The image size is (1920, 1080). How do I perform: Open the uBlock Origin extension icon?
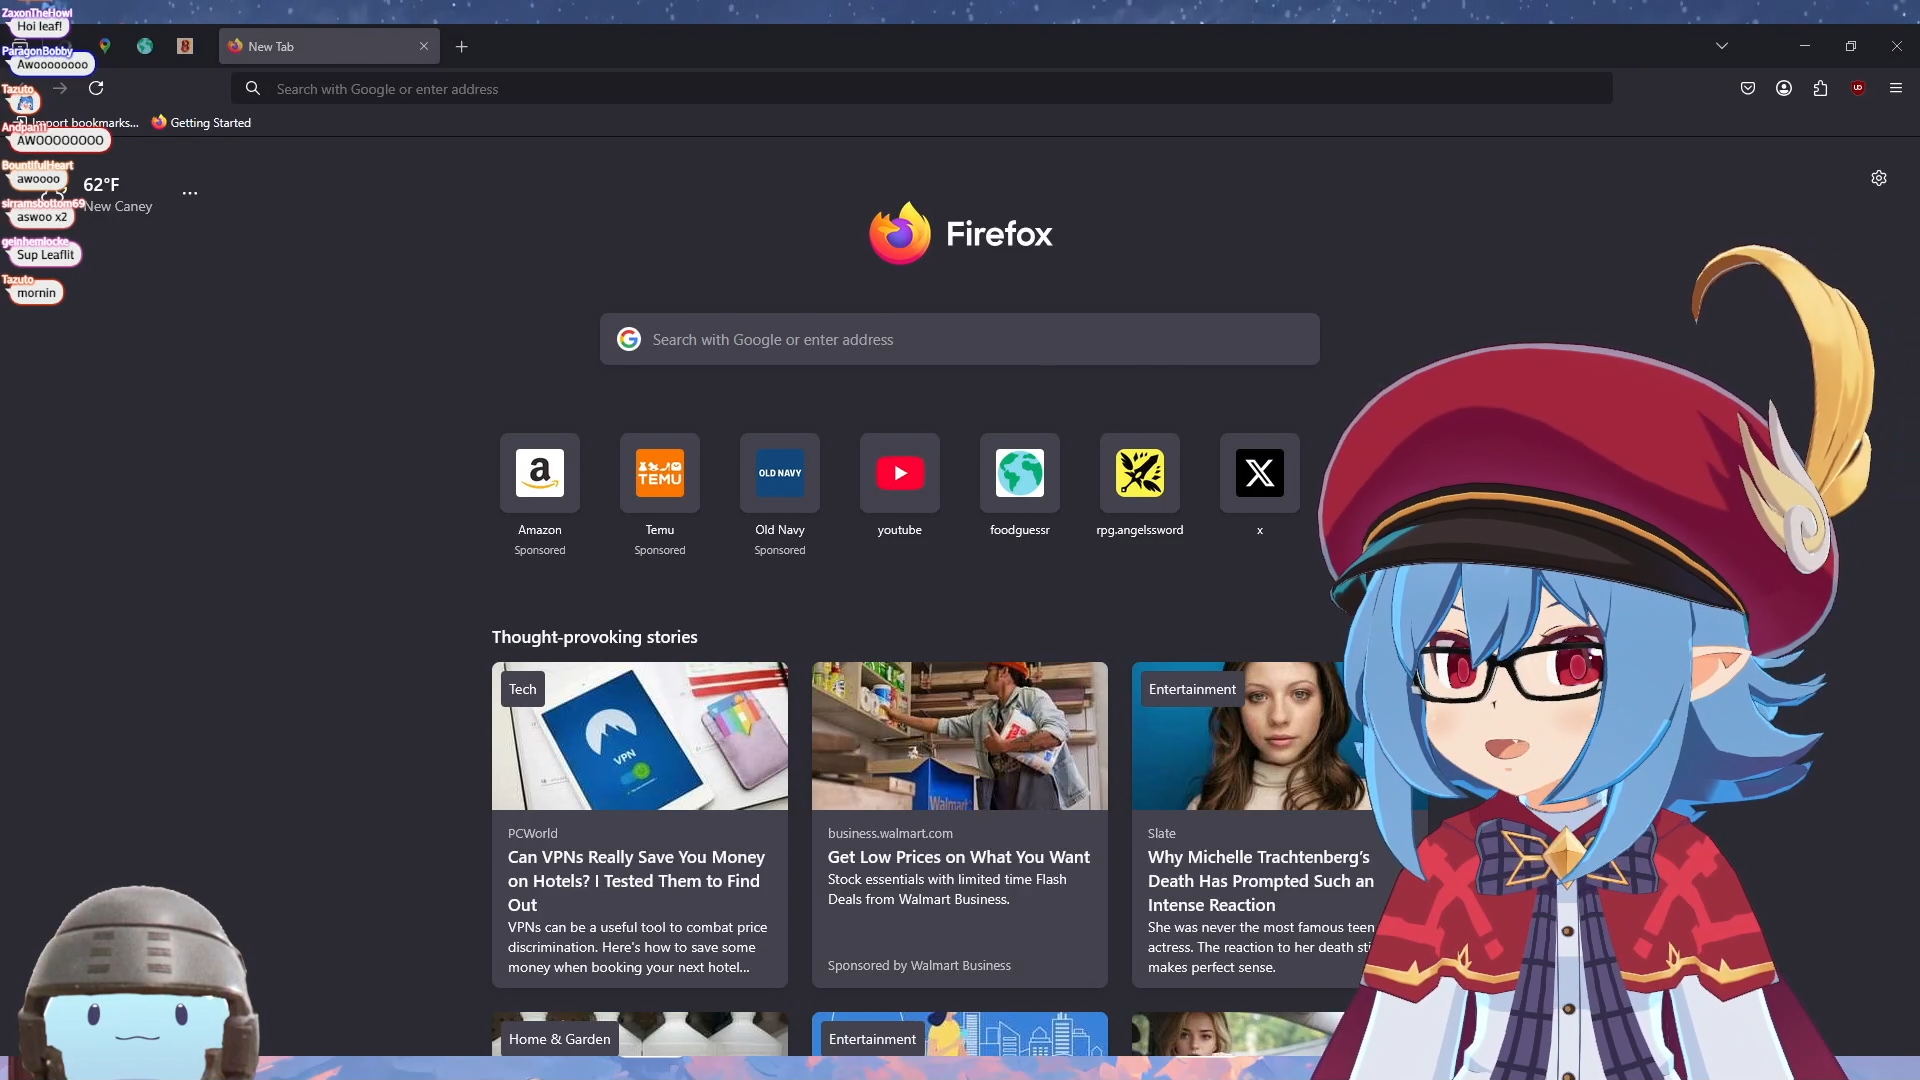[x=1858, y=88]
